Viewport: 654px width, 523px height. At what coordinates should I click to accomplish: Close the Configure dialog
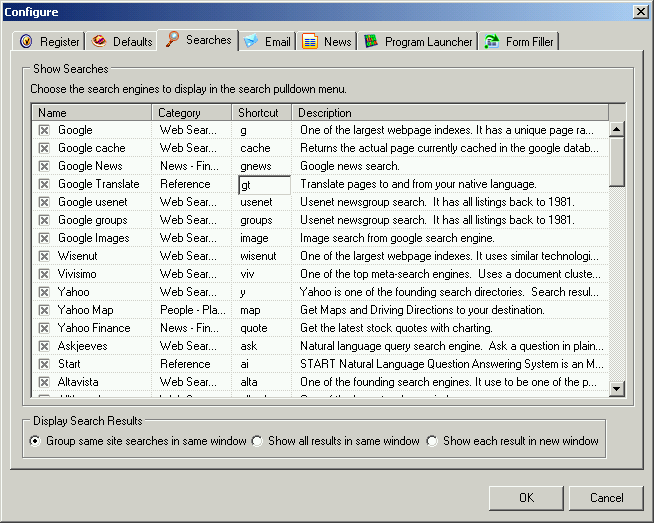(x=640, y=12)
